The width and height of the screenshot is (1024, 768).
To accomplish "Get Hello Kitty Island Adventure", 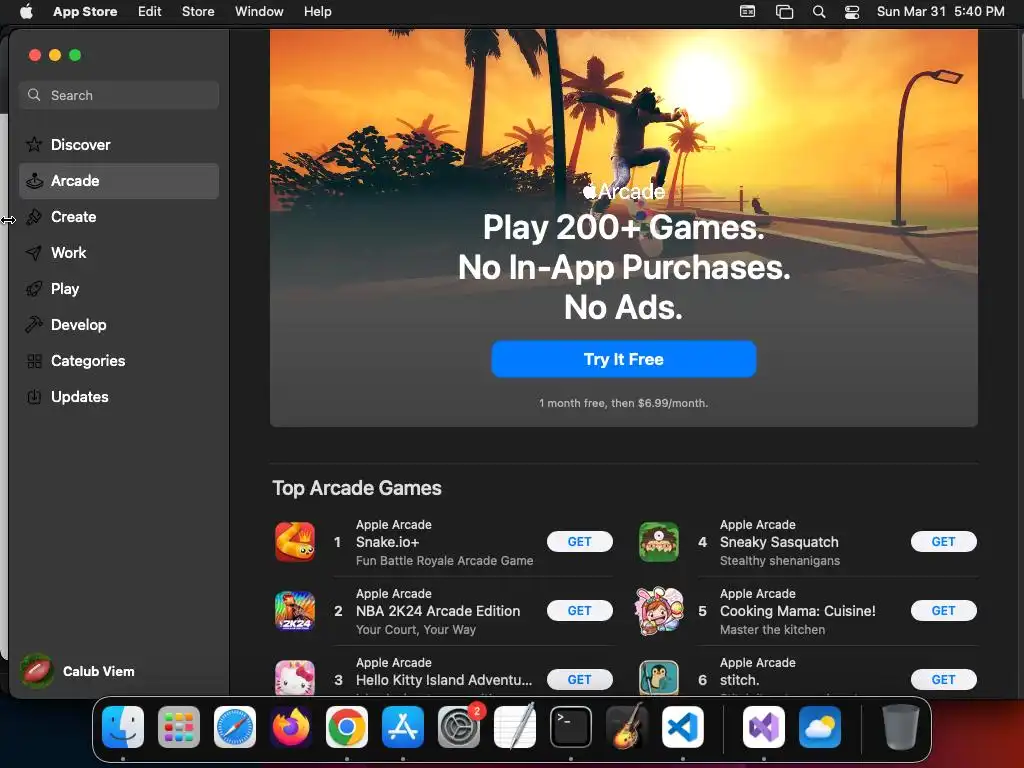I will point(579,680).
